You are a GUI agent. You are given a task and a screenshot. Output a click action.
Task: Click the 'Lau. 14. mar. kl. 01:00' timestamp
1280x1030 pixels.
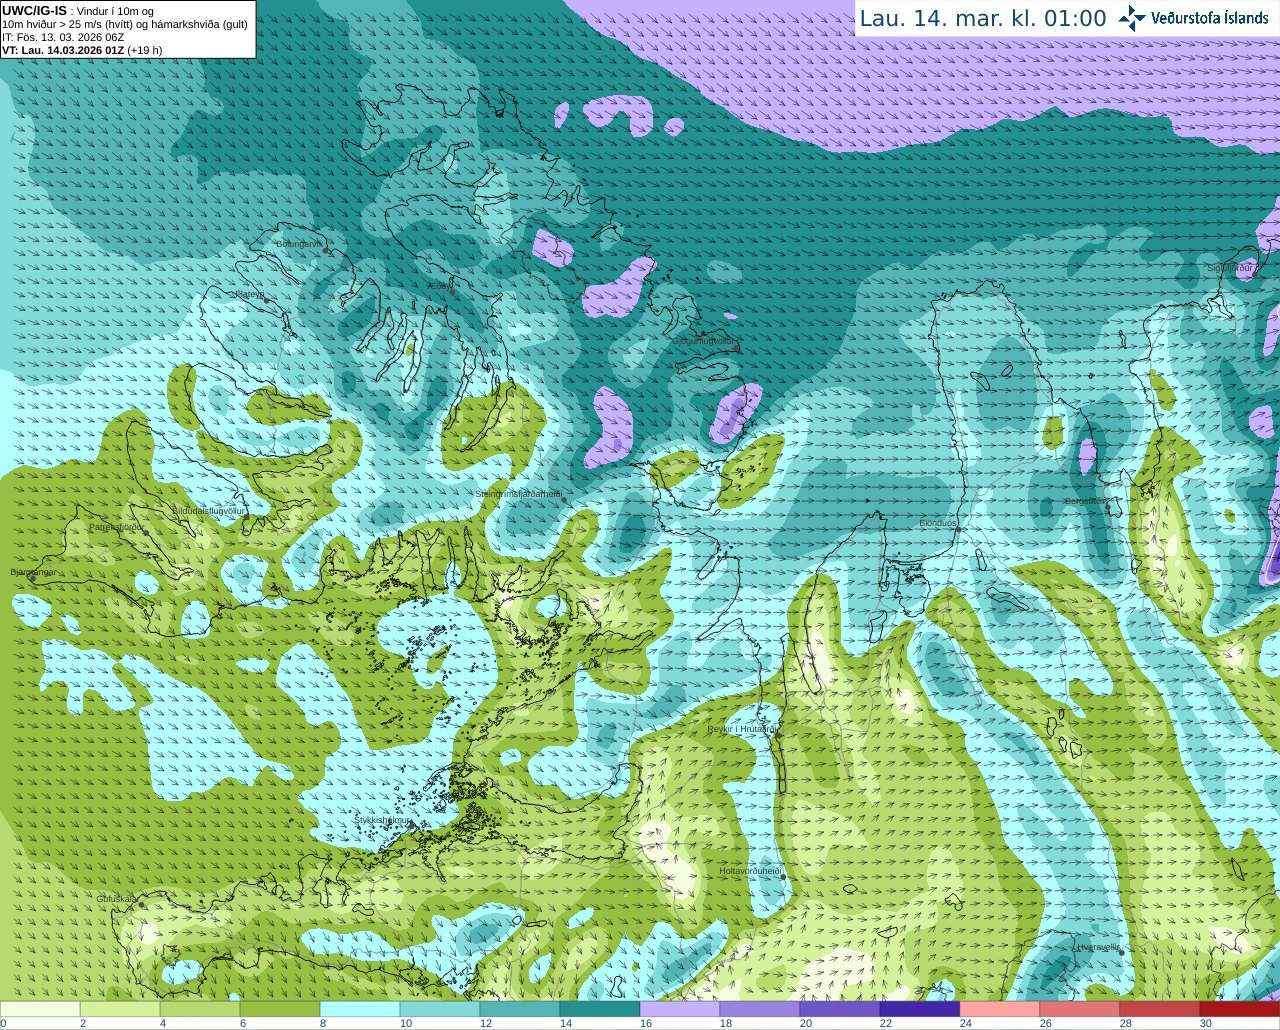pos(983,19)
